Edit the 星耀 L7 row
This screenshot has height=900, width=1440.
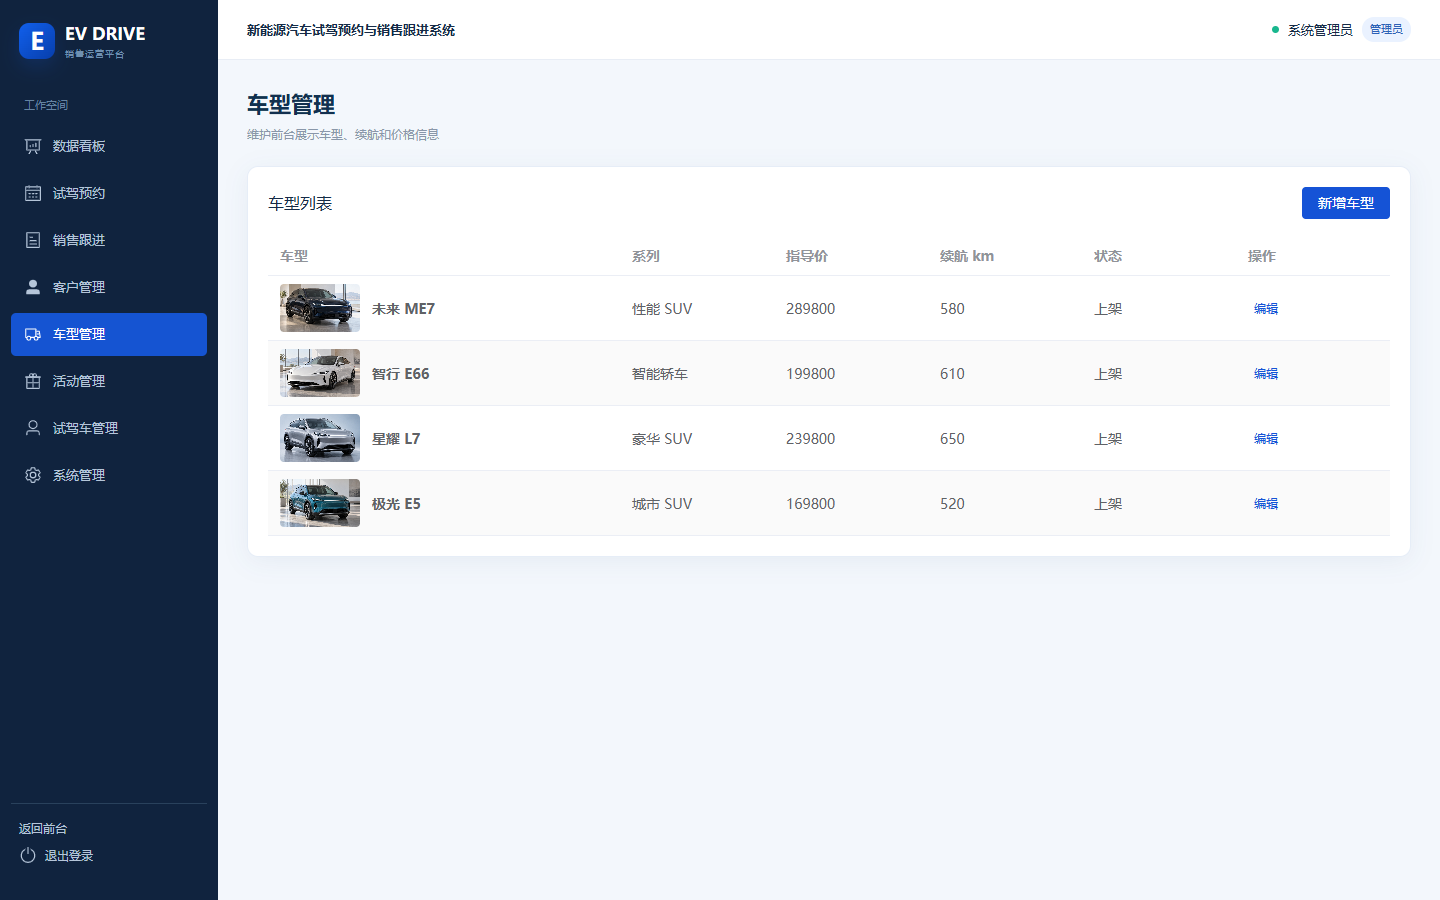click(1266, 438)
